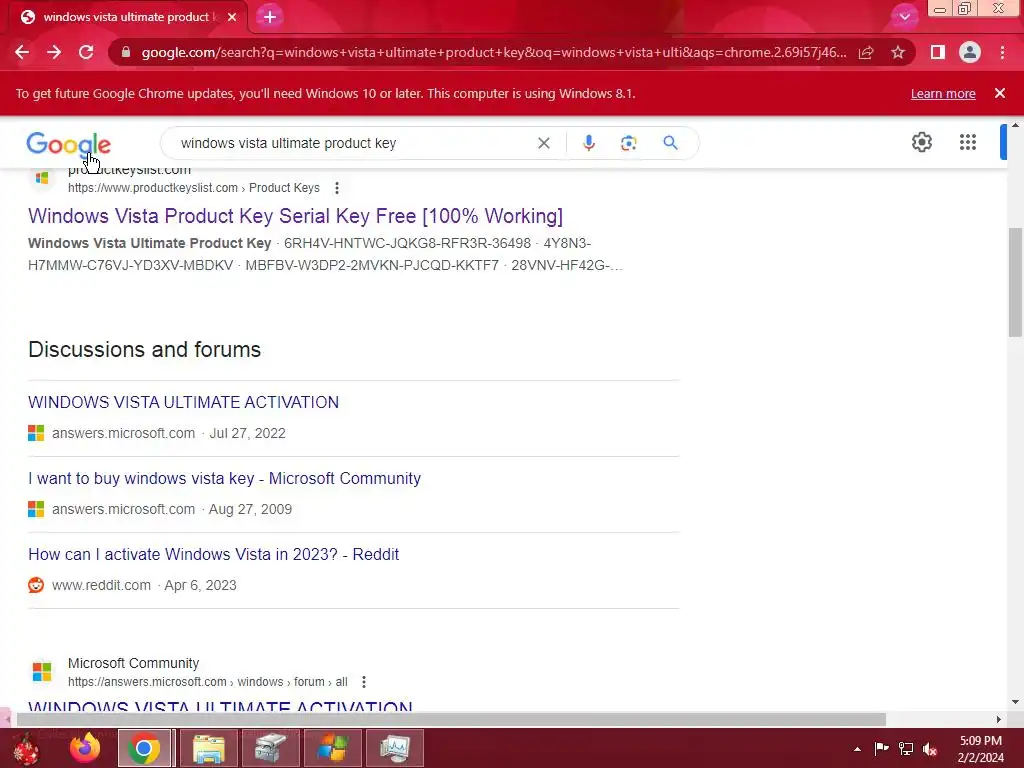The height and width of the screenshot is (768, 1024).
Task: Open the Windows flag app in taskbar
Action: (x=332, y=748)
